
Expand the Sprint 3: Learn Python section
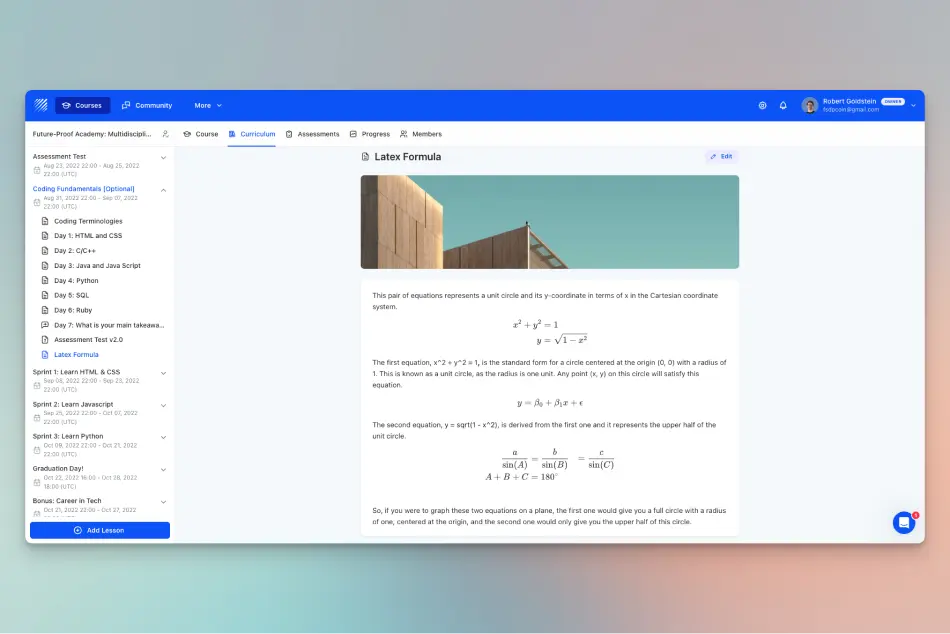(163, 438)
